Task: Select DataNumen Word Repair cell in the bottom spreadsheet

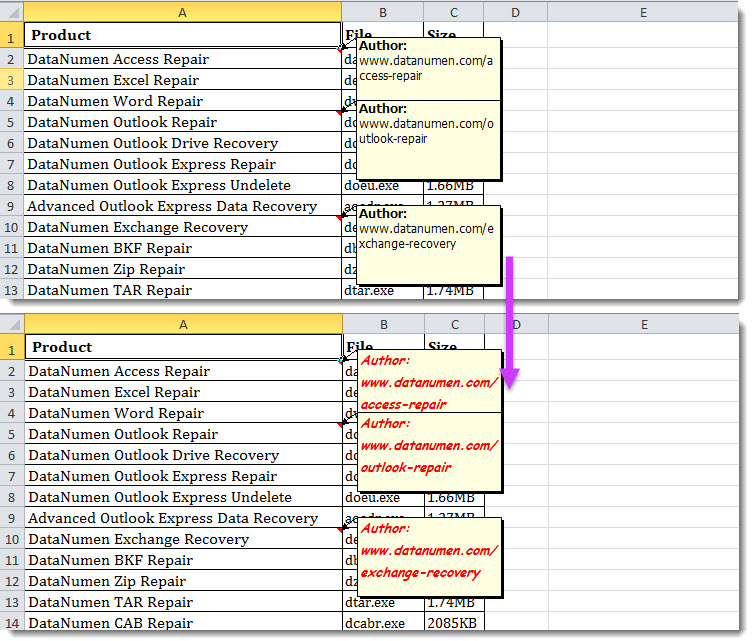Action: [x=183, y=413]
